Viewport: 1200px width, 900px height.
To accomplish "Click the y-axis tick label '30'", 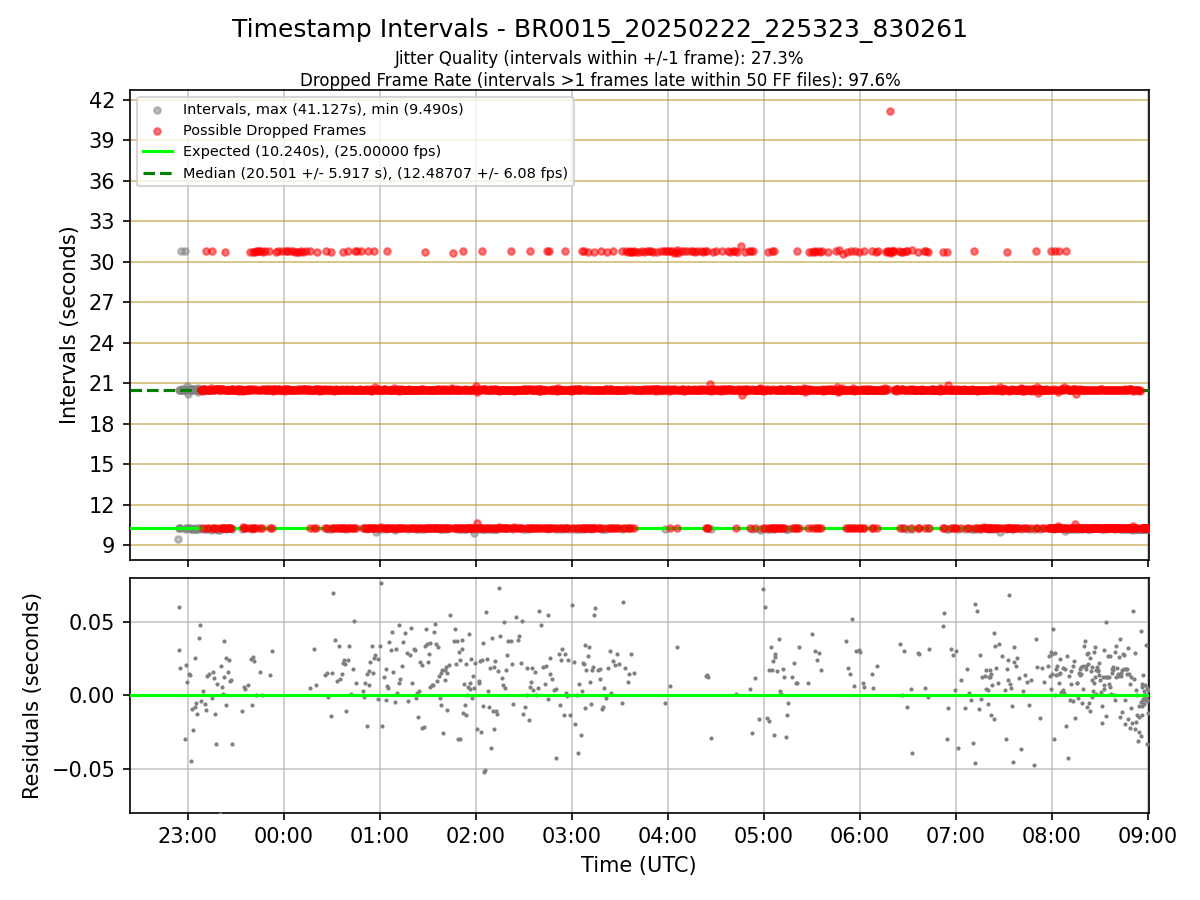I will [103, 262].
